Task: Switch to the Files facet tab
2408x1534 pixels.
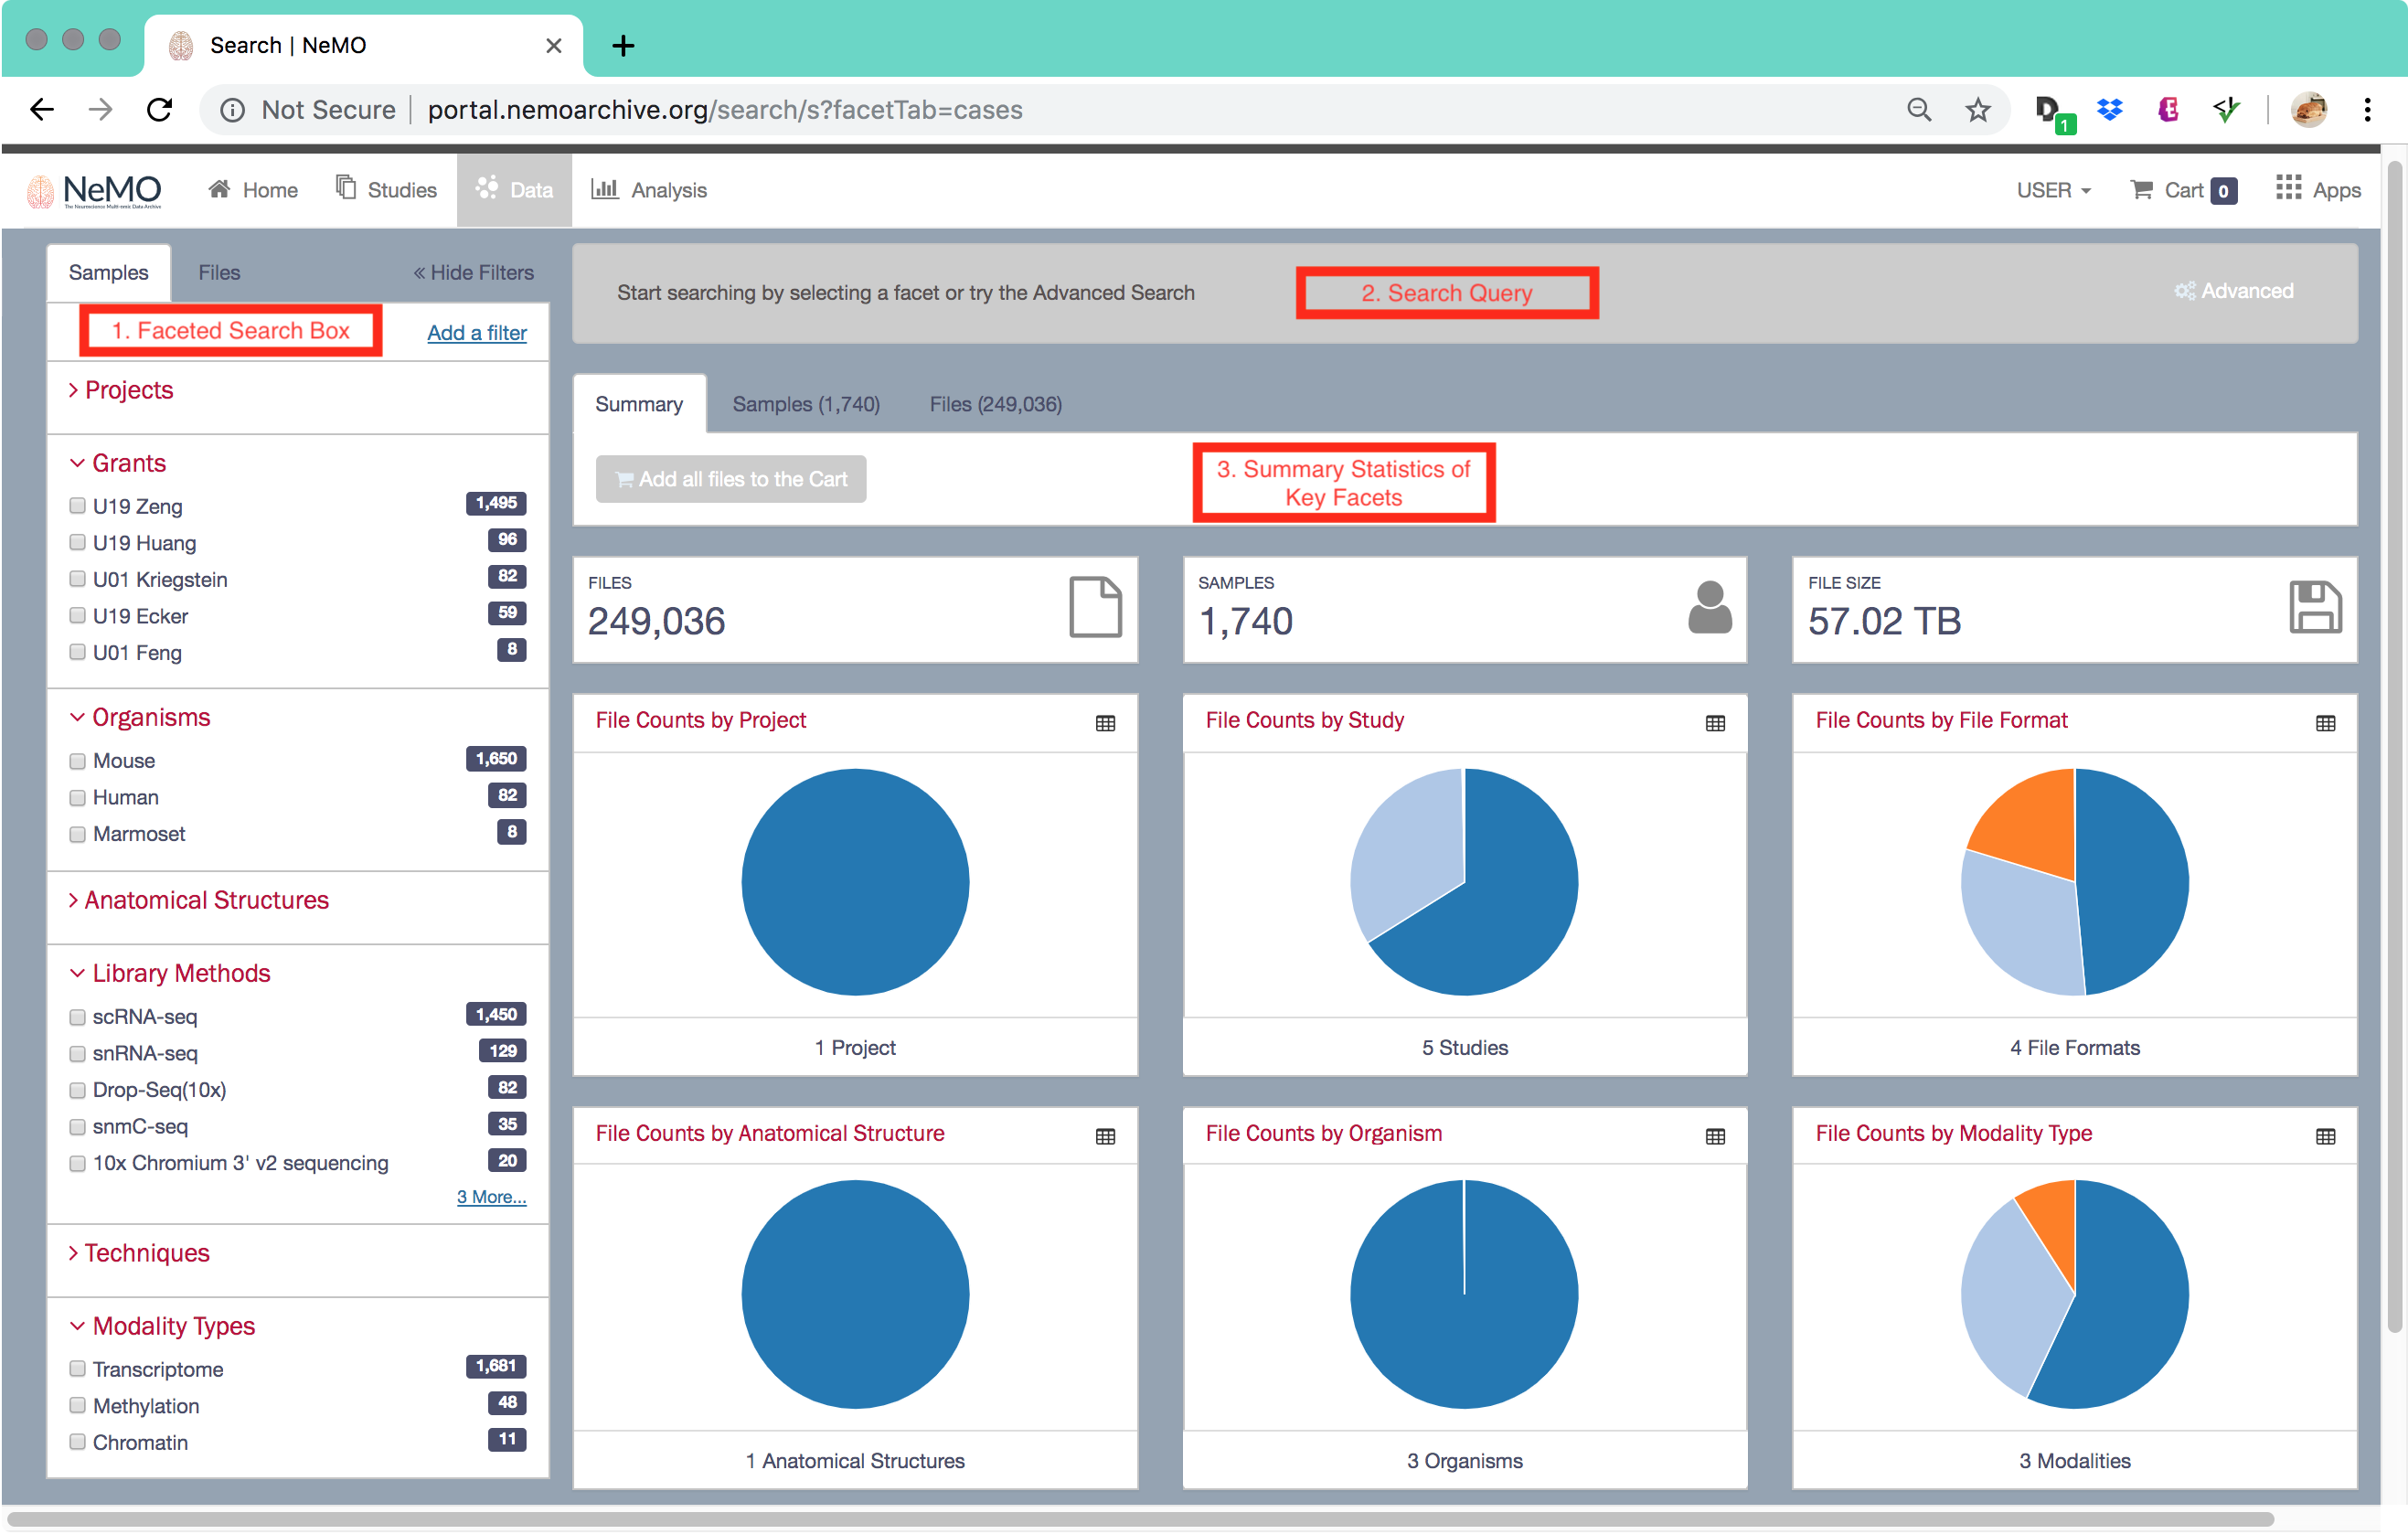Action: (219, 272)
